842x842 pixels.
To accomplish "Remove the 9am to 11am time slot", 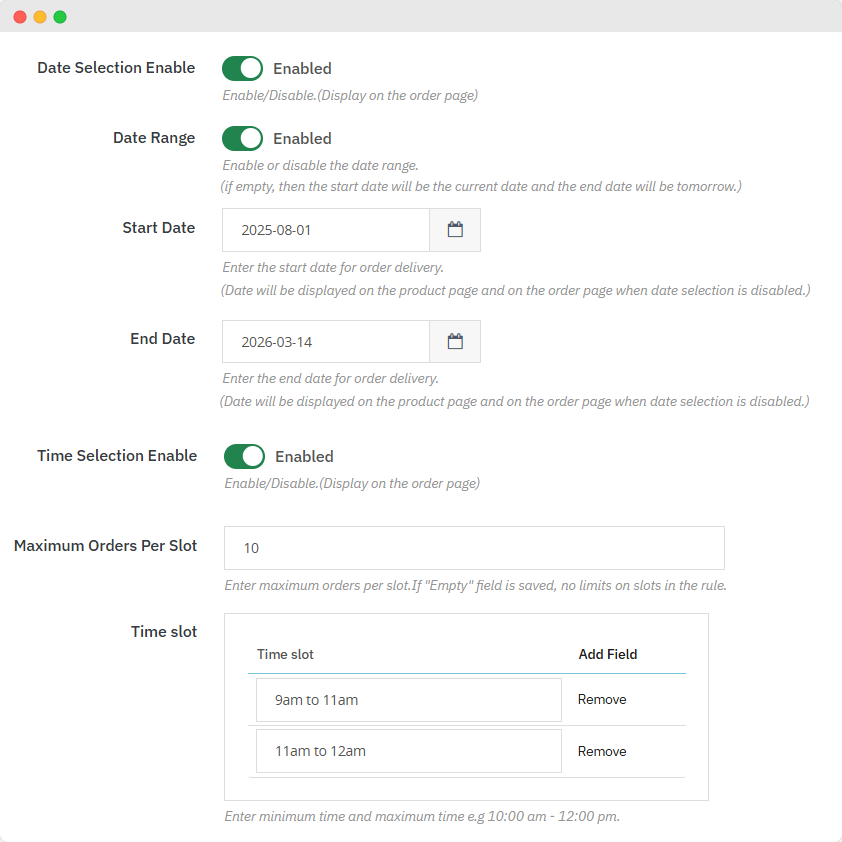I will point(602,700).
